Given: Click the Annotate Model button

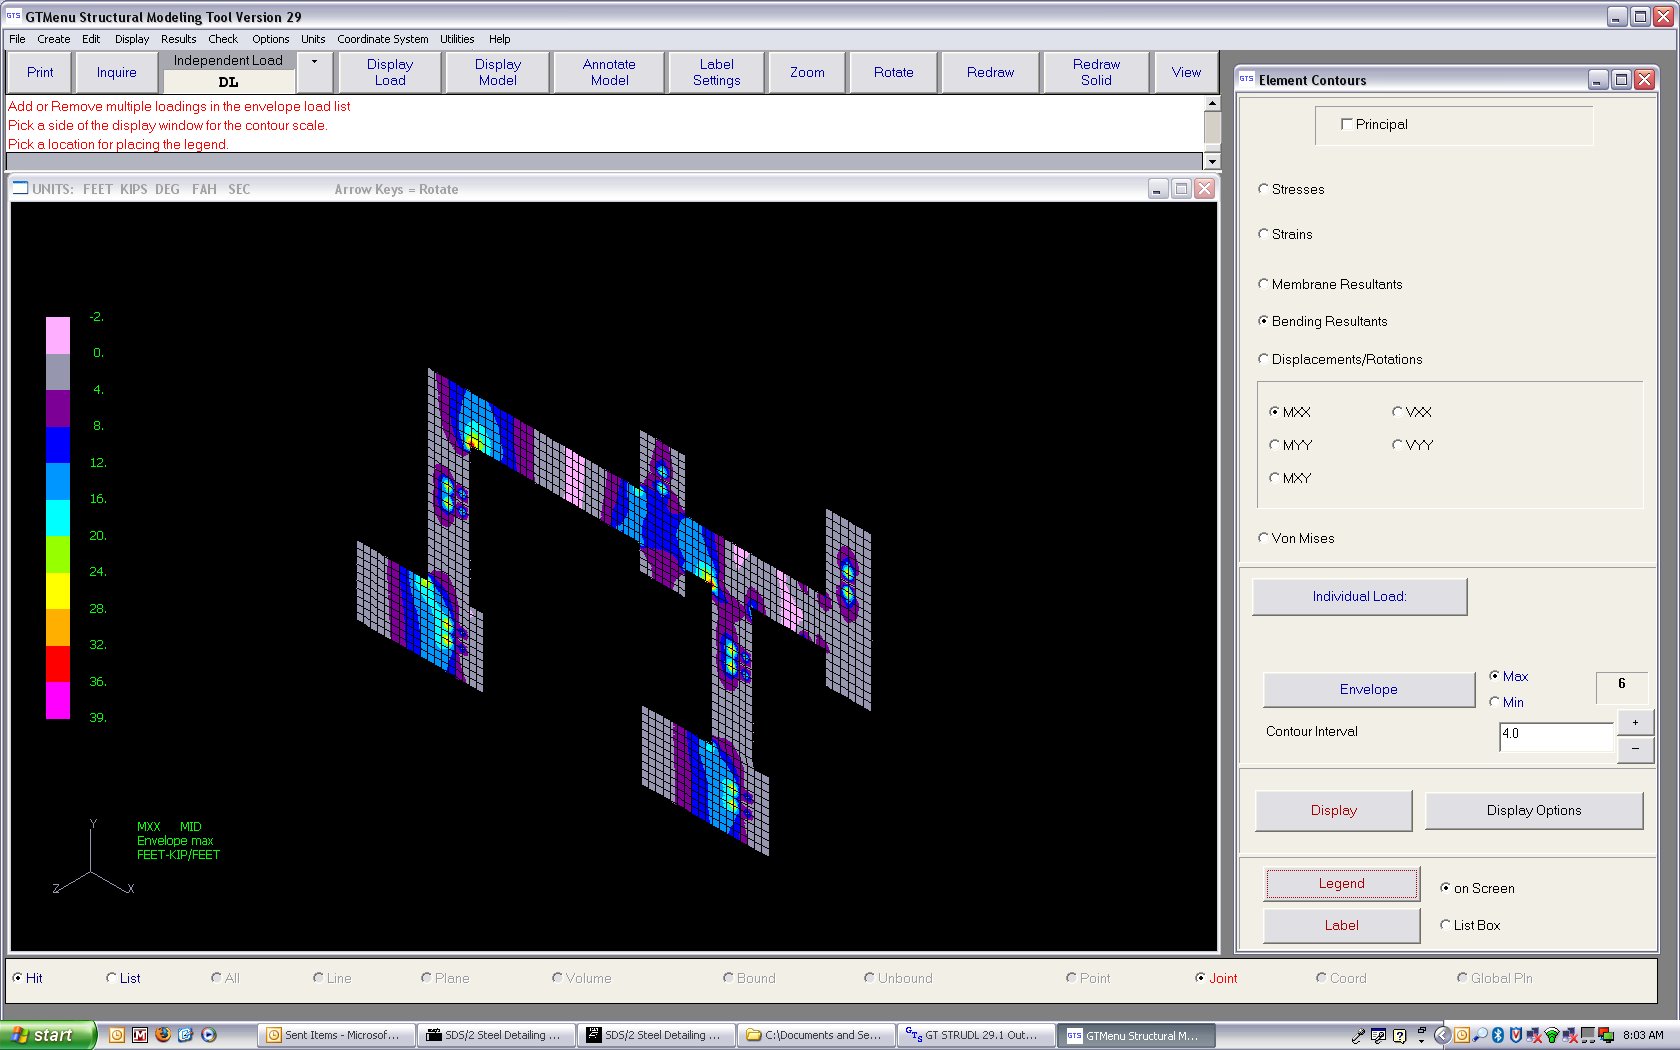Looking at the screenshot, I should pos(609,72).
